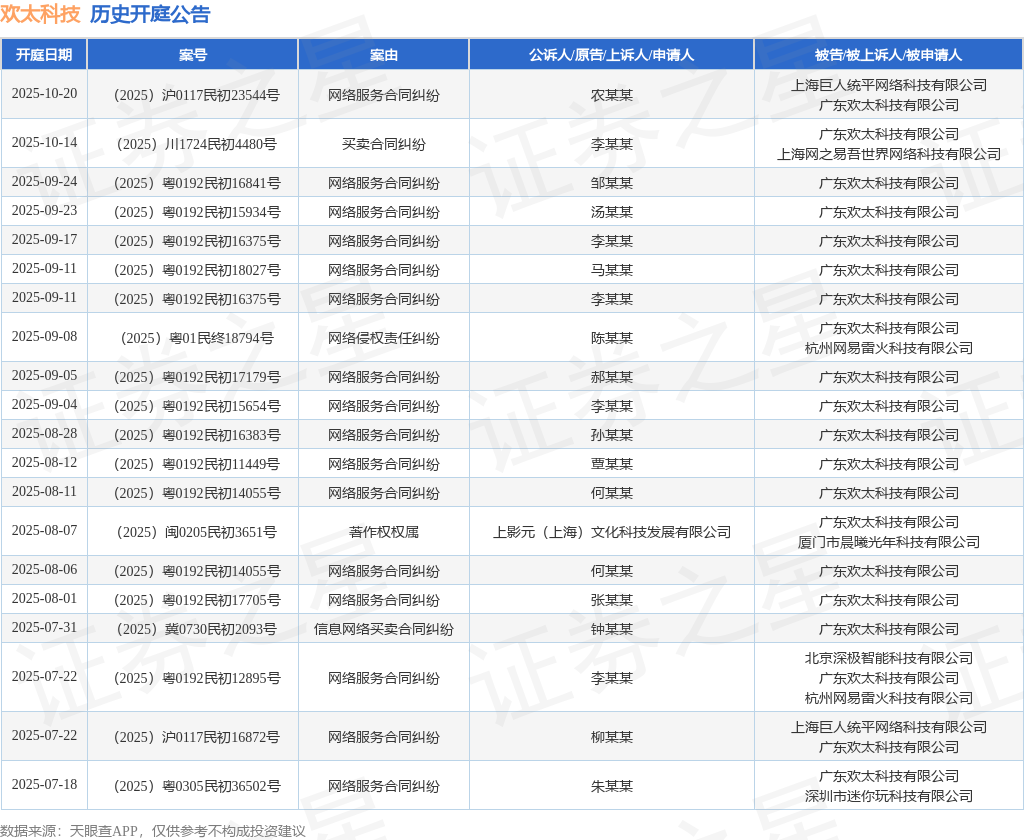Image resolution: width=1024 pixels, height=840 pixels.
Task: Click the date 2025-08-01
Action: tap(44, 598)
